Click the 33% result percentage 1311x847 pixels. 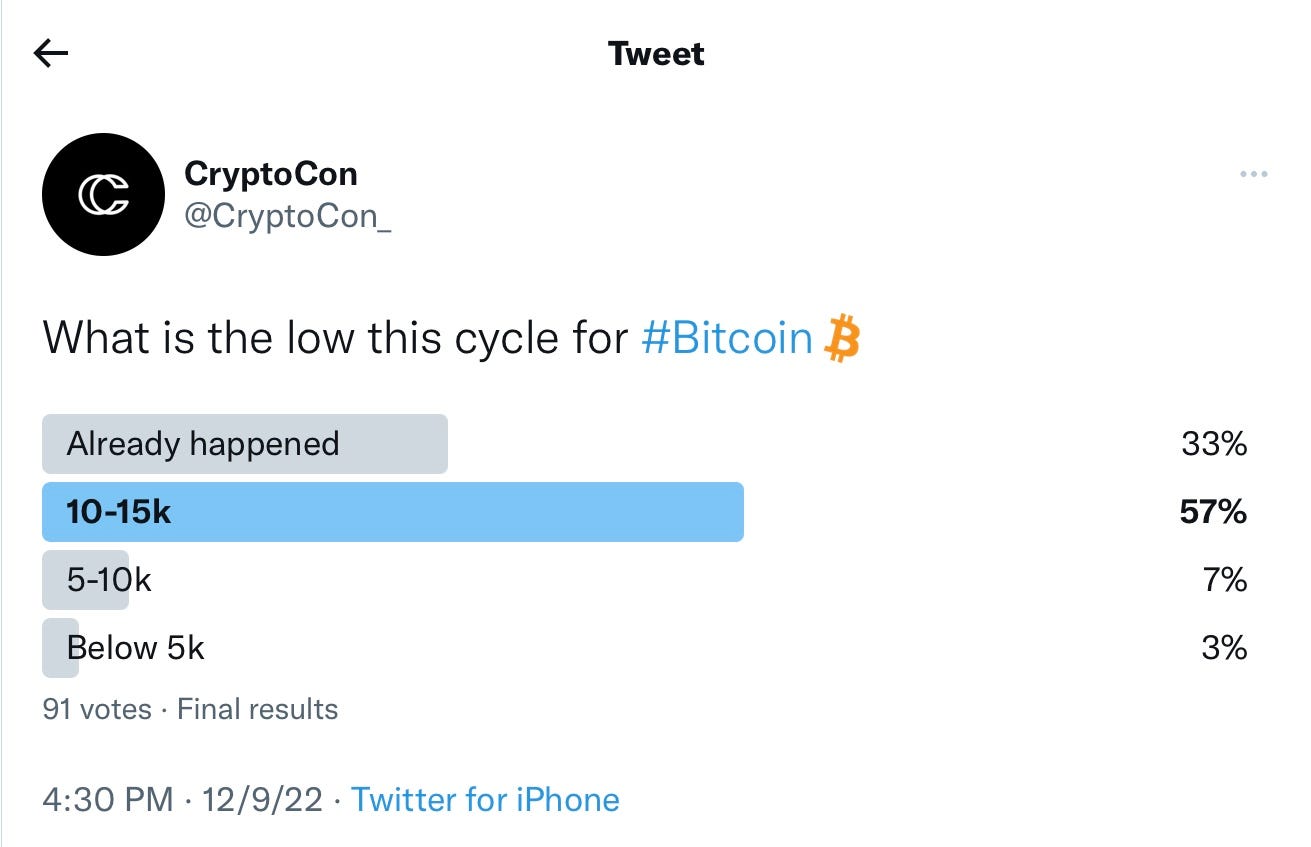click(1214, 444)
